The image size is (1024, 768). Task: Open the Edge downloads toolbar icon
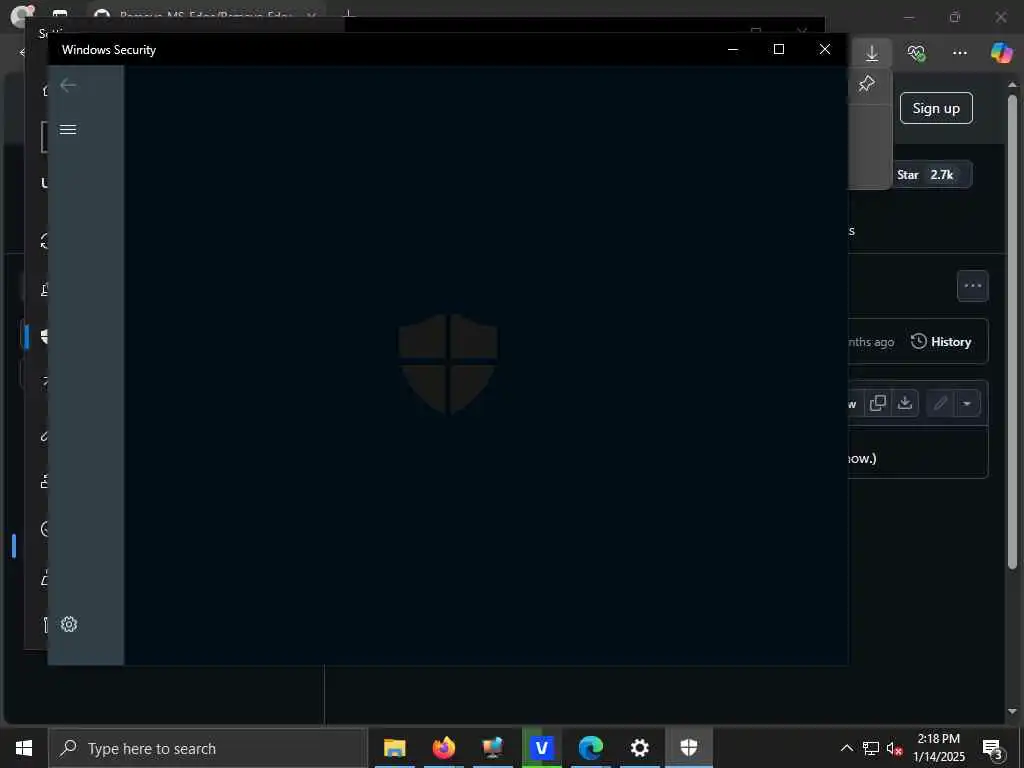click(x=872, y=53)
